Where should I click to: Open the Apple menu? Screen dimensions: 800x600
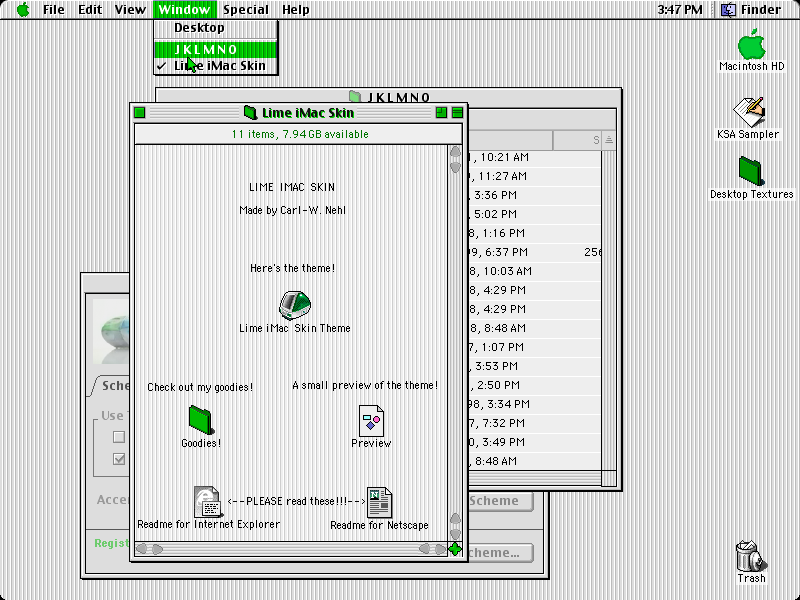[23, 10]
